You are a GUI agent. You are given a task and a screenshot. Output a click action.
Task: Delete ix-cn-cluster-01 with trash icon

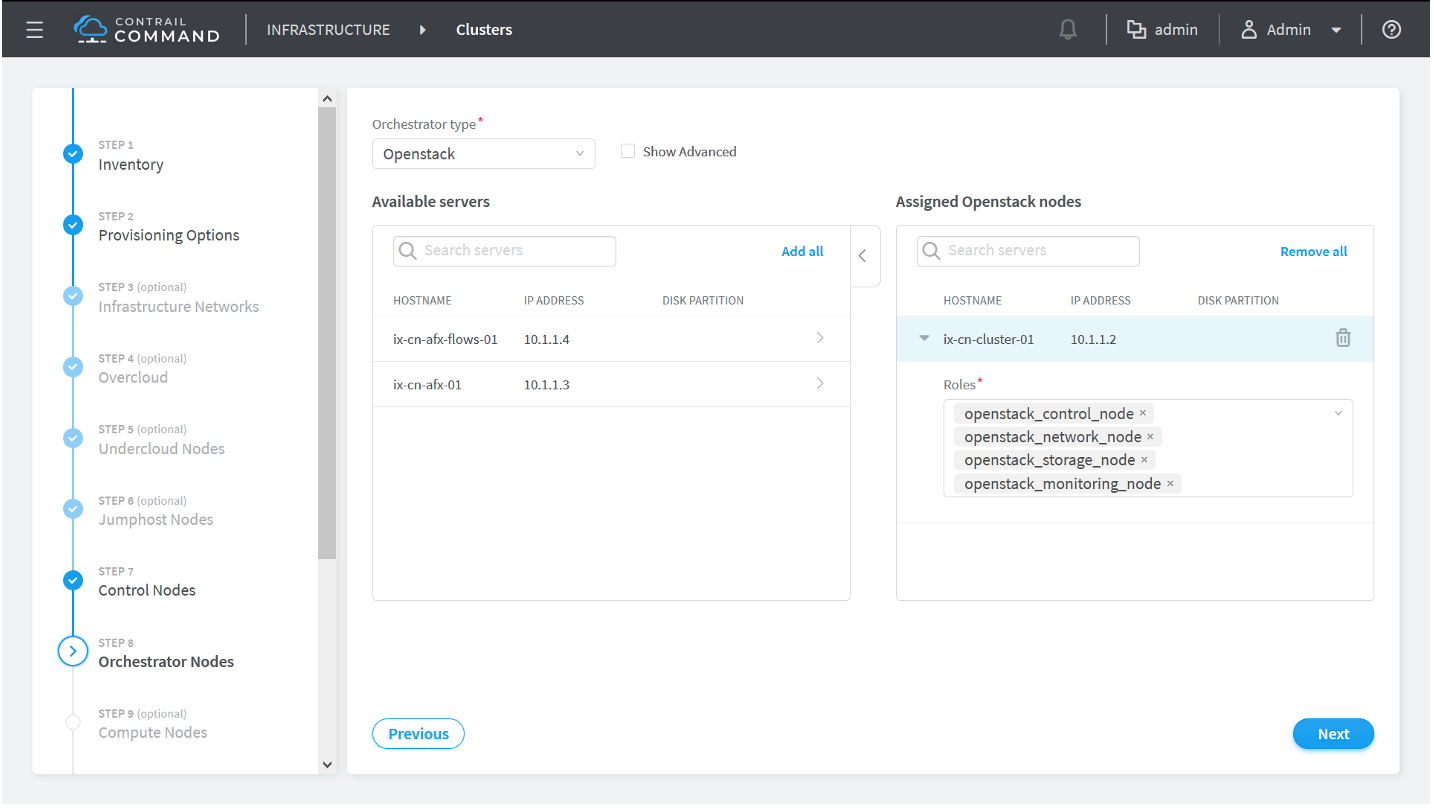click(1342, 339)
